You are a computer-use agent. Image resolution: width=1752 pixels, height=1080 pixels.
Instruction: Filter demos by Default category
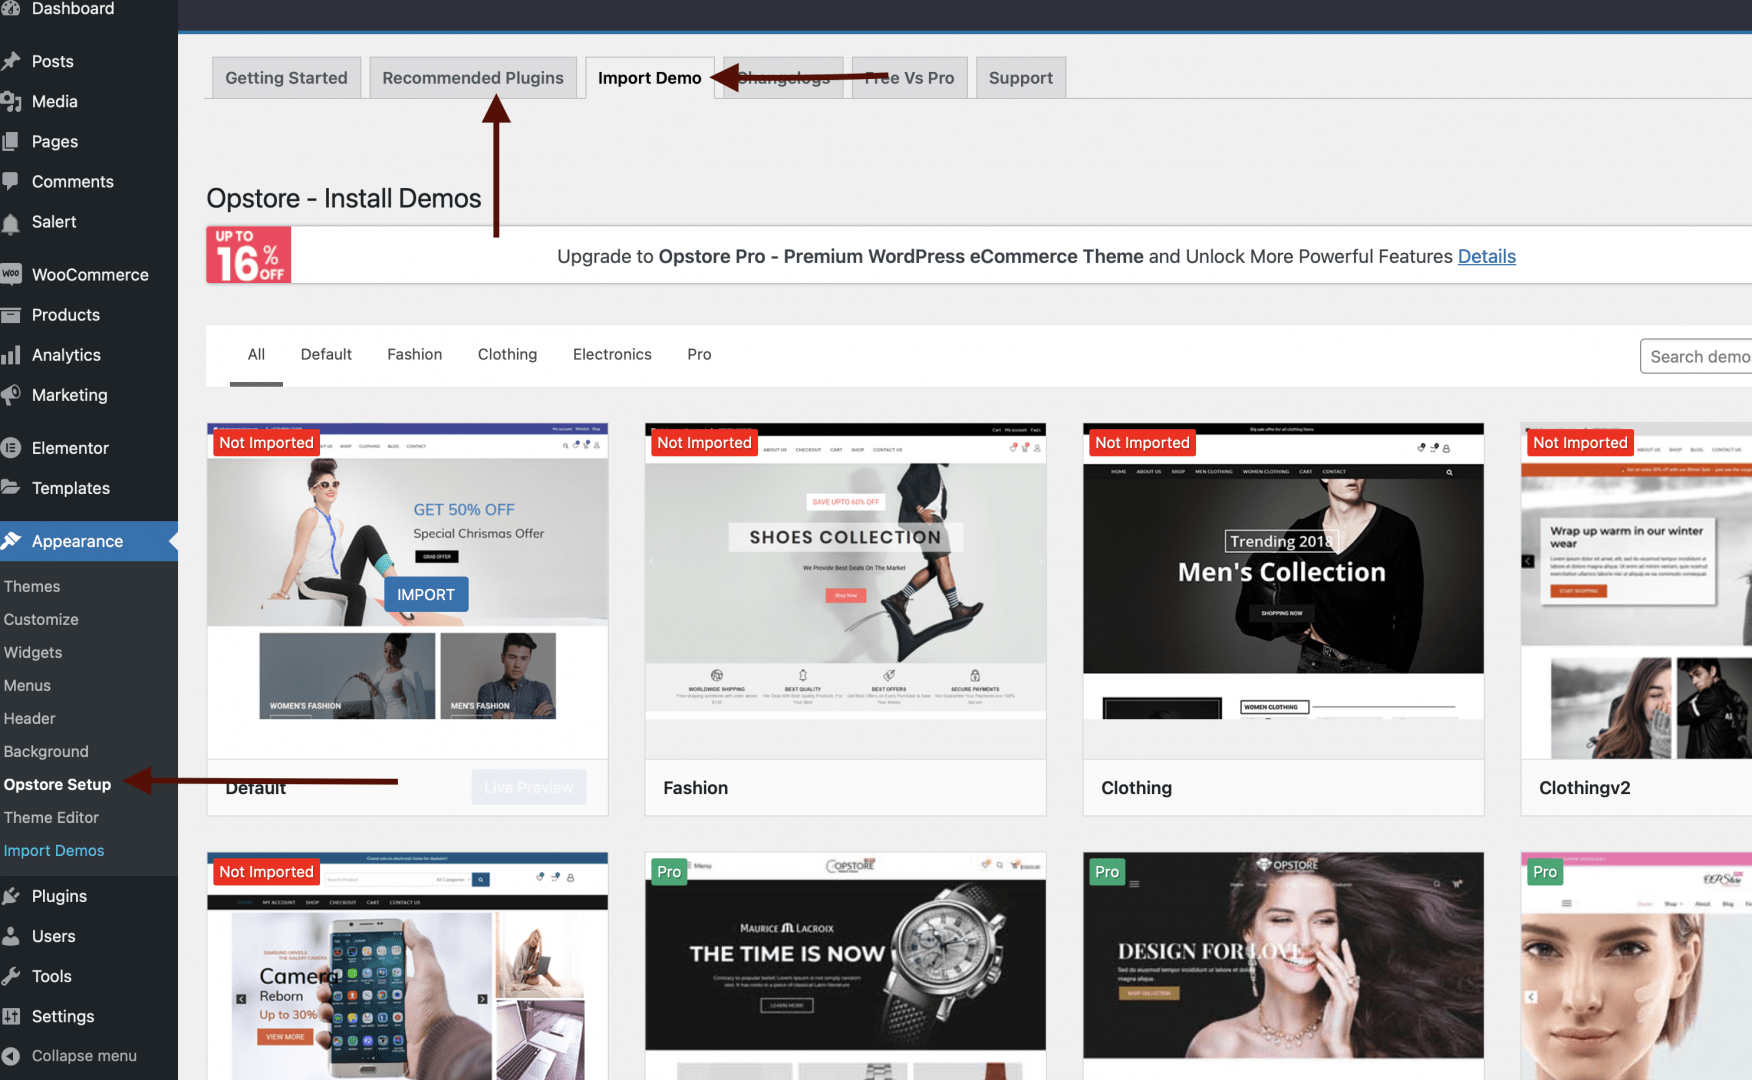coord(326,354)
